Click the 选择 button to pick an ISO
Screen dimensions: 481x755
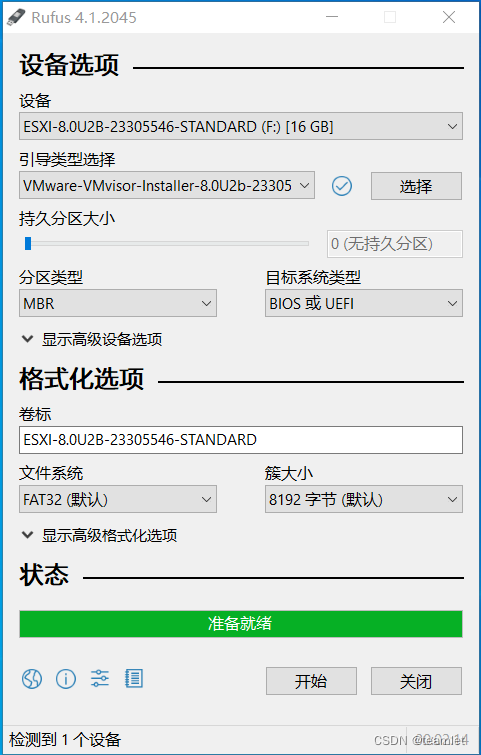tap(416, 186)
